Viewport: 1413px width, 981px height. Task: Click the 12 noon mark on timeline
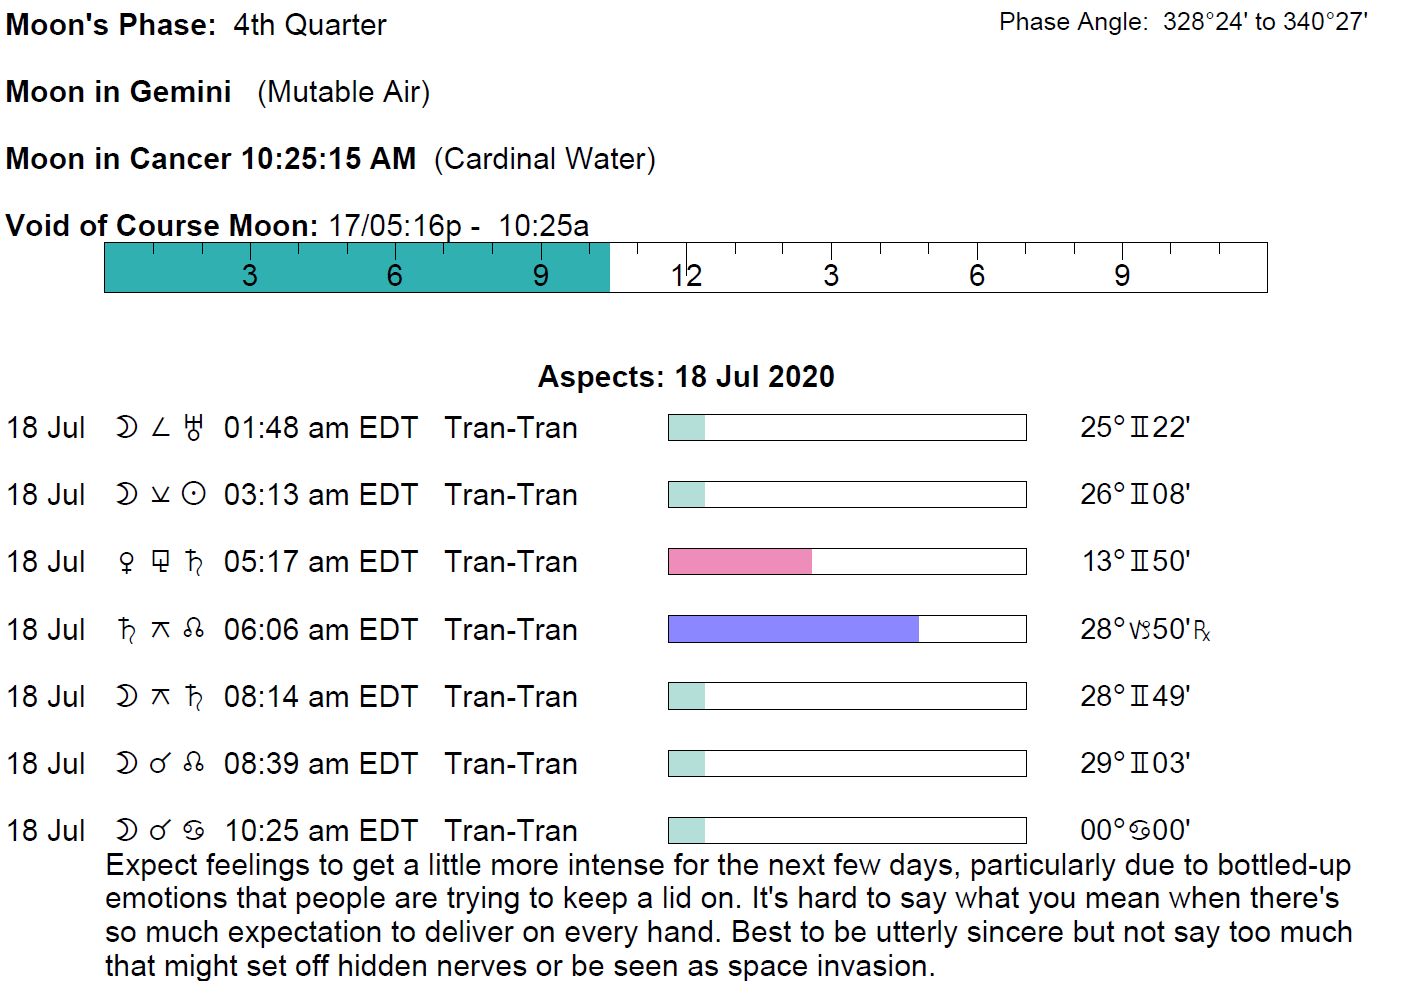click(x=686, y=274)
